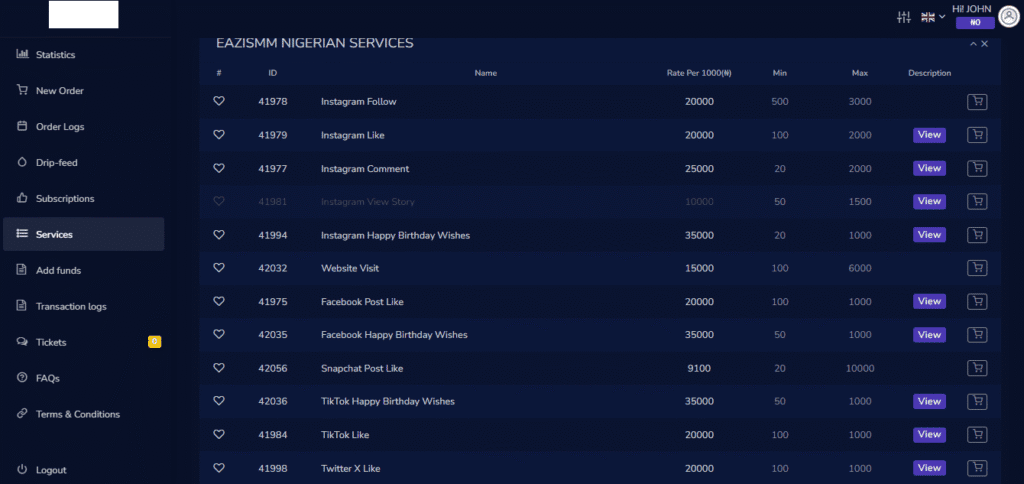Click the Snapchat Post Like name
Image resolution: width=1024 pixels, height=484 pixels.
pos(362,368)
